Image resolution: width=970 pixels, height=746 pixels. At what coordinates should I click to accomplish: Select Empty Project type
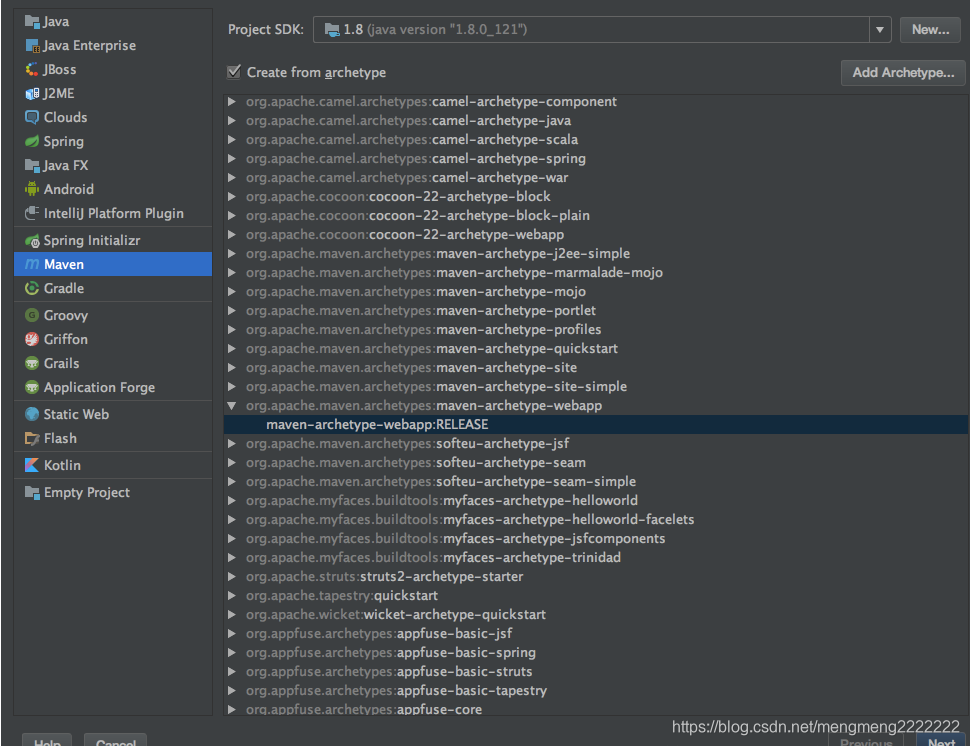click(x=113, y=492)
